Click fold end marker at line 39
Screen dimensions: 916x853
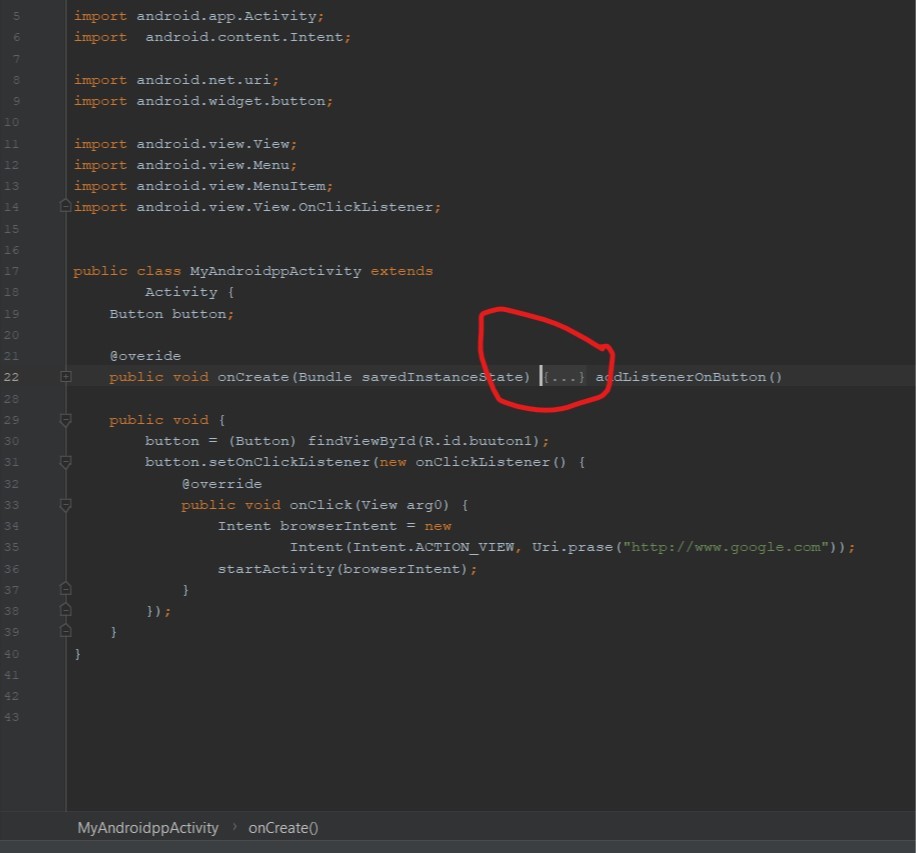tap(65, 631)
